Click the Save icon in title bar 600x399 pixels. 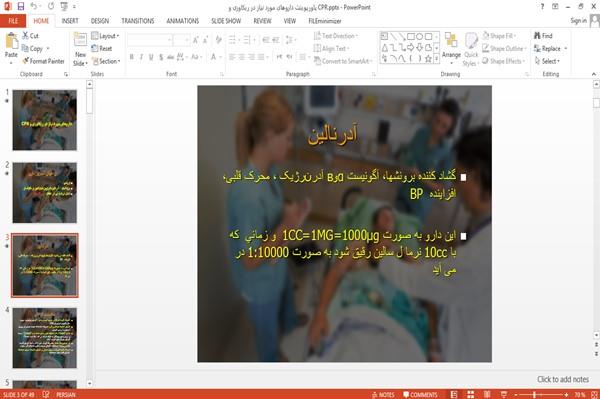[x=21, y=6]
